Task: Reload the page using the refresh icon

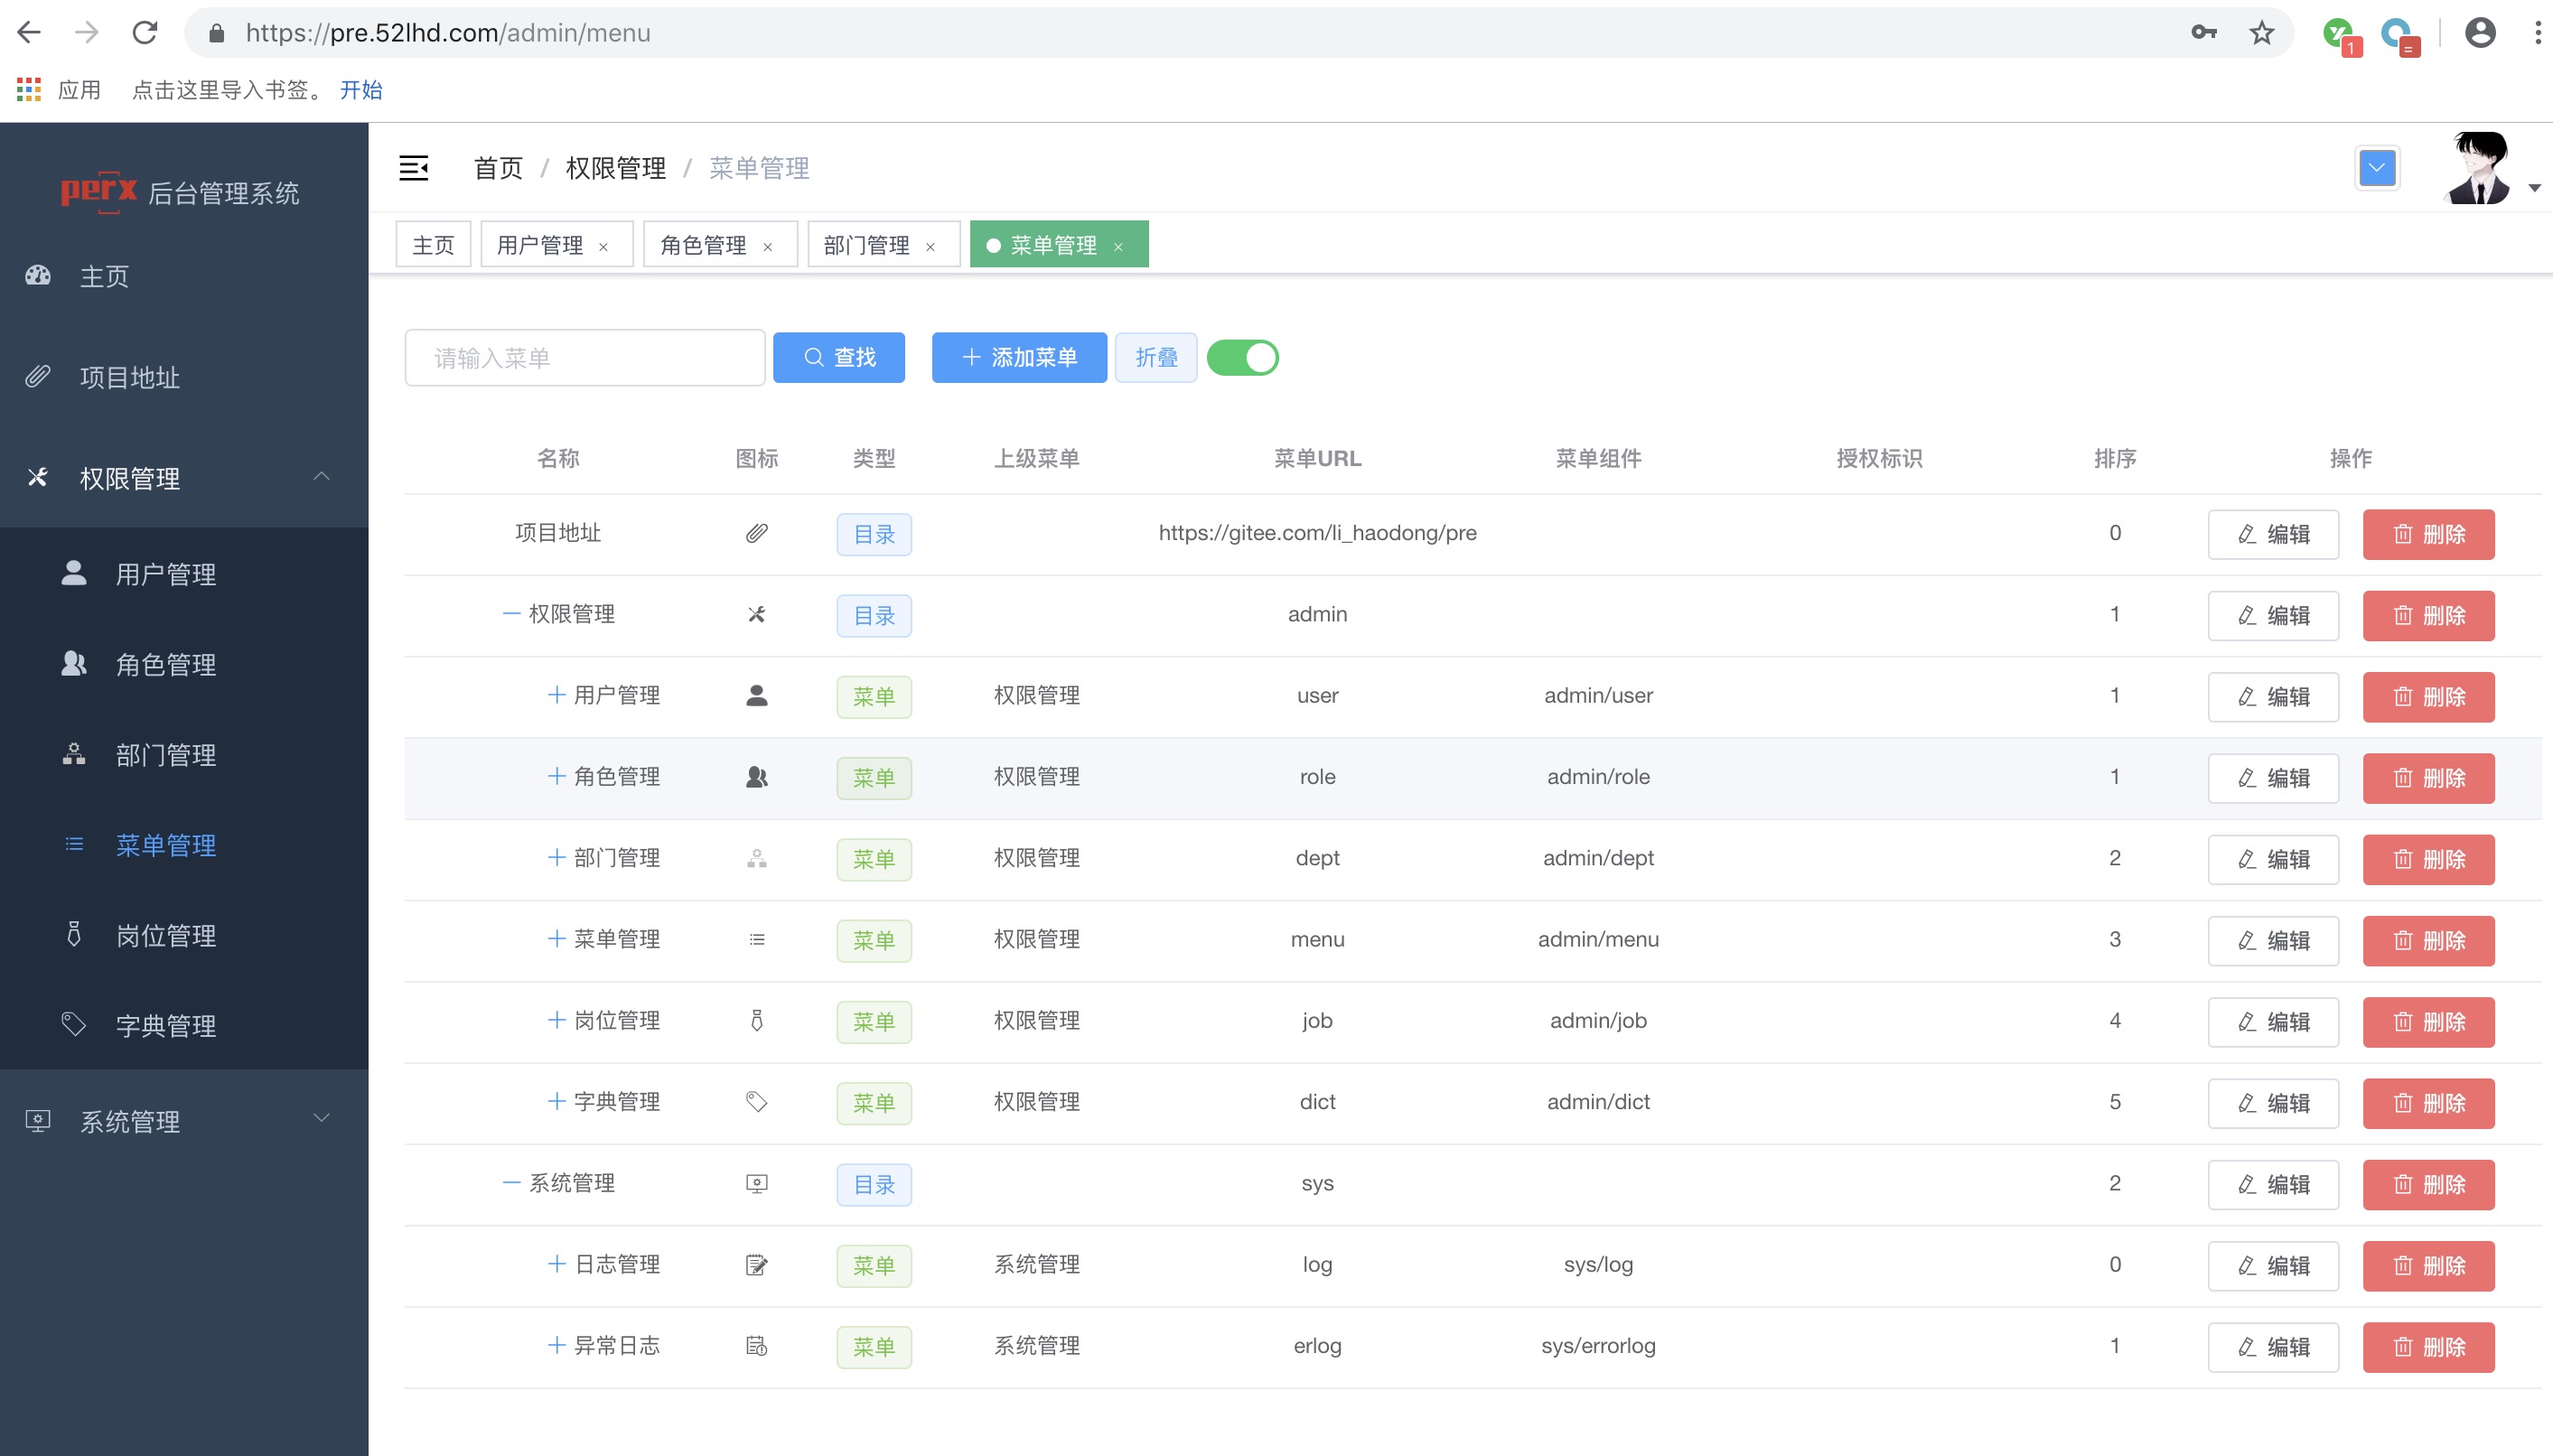Action: pyautogui.click(x=145, y=33)
